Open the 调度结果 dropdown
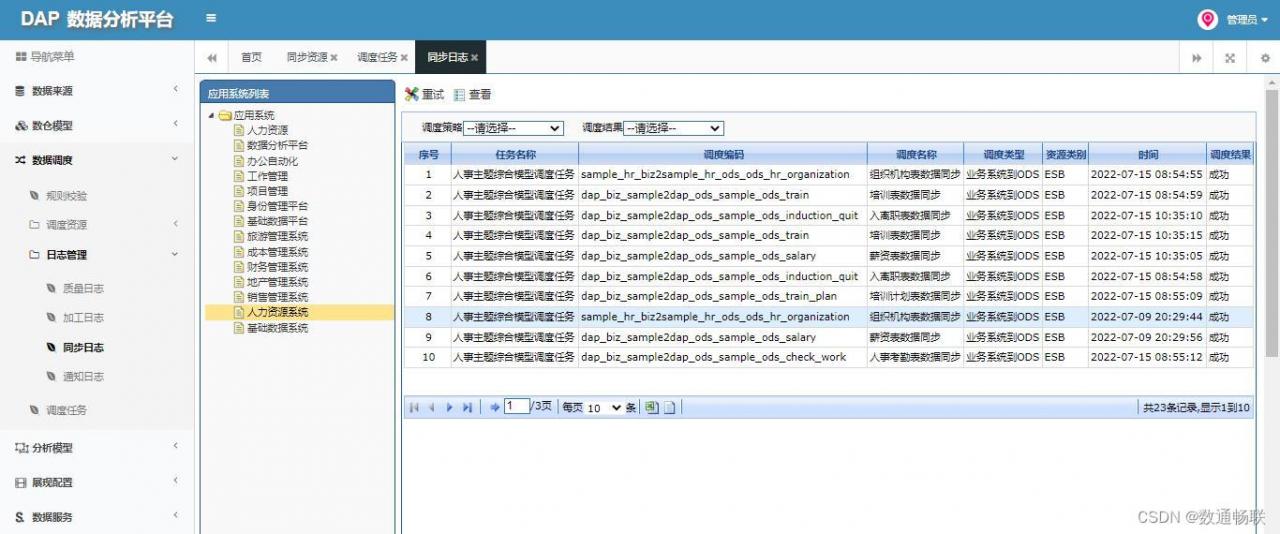1280x534 pixels. (673, 128)
